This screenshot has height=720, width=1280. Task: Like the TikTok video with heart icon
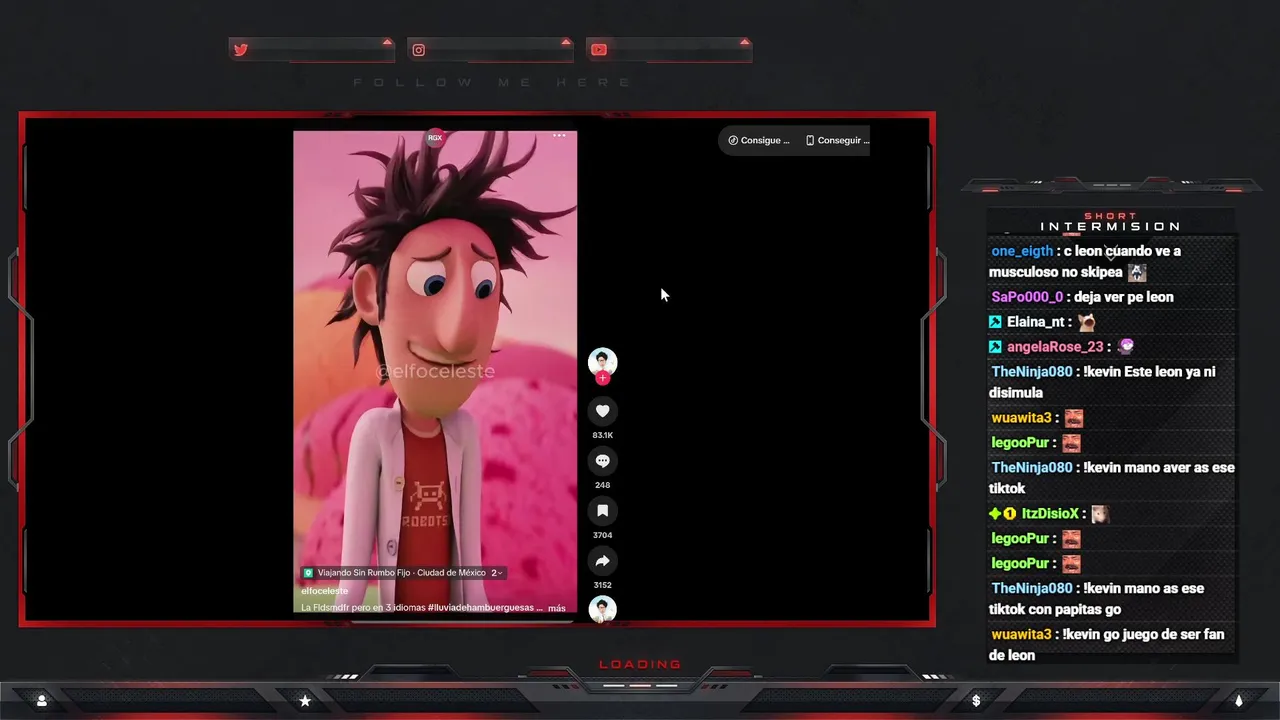(x=602, y=411)
